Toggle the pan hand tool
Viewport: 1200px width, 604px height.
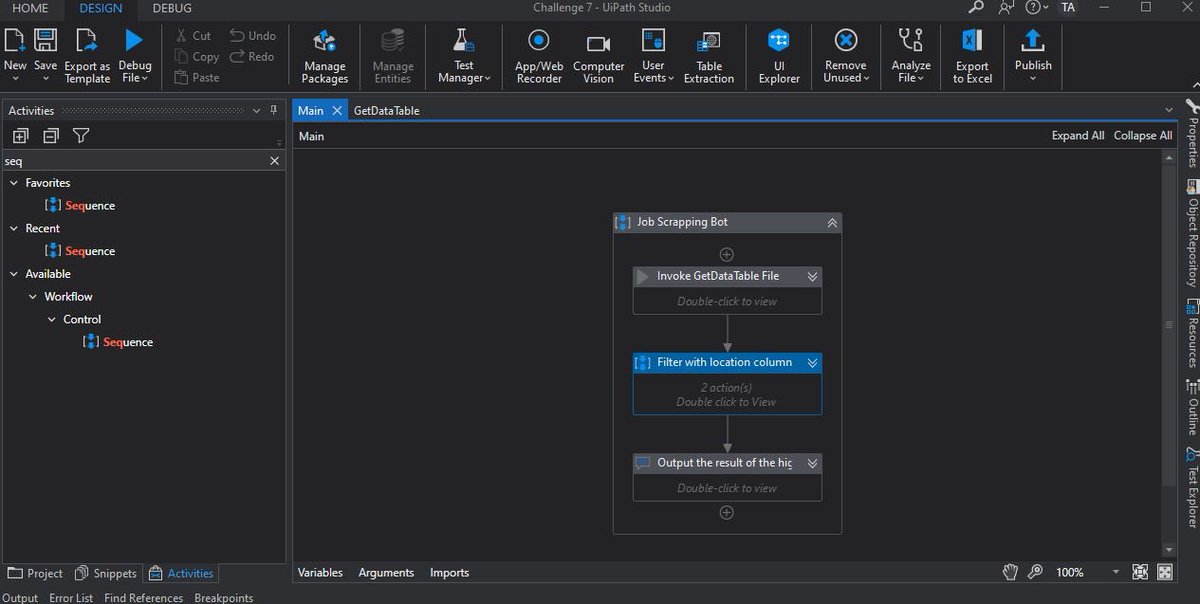1011,572
